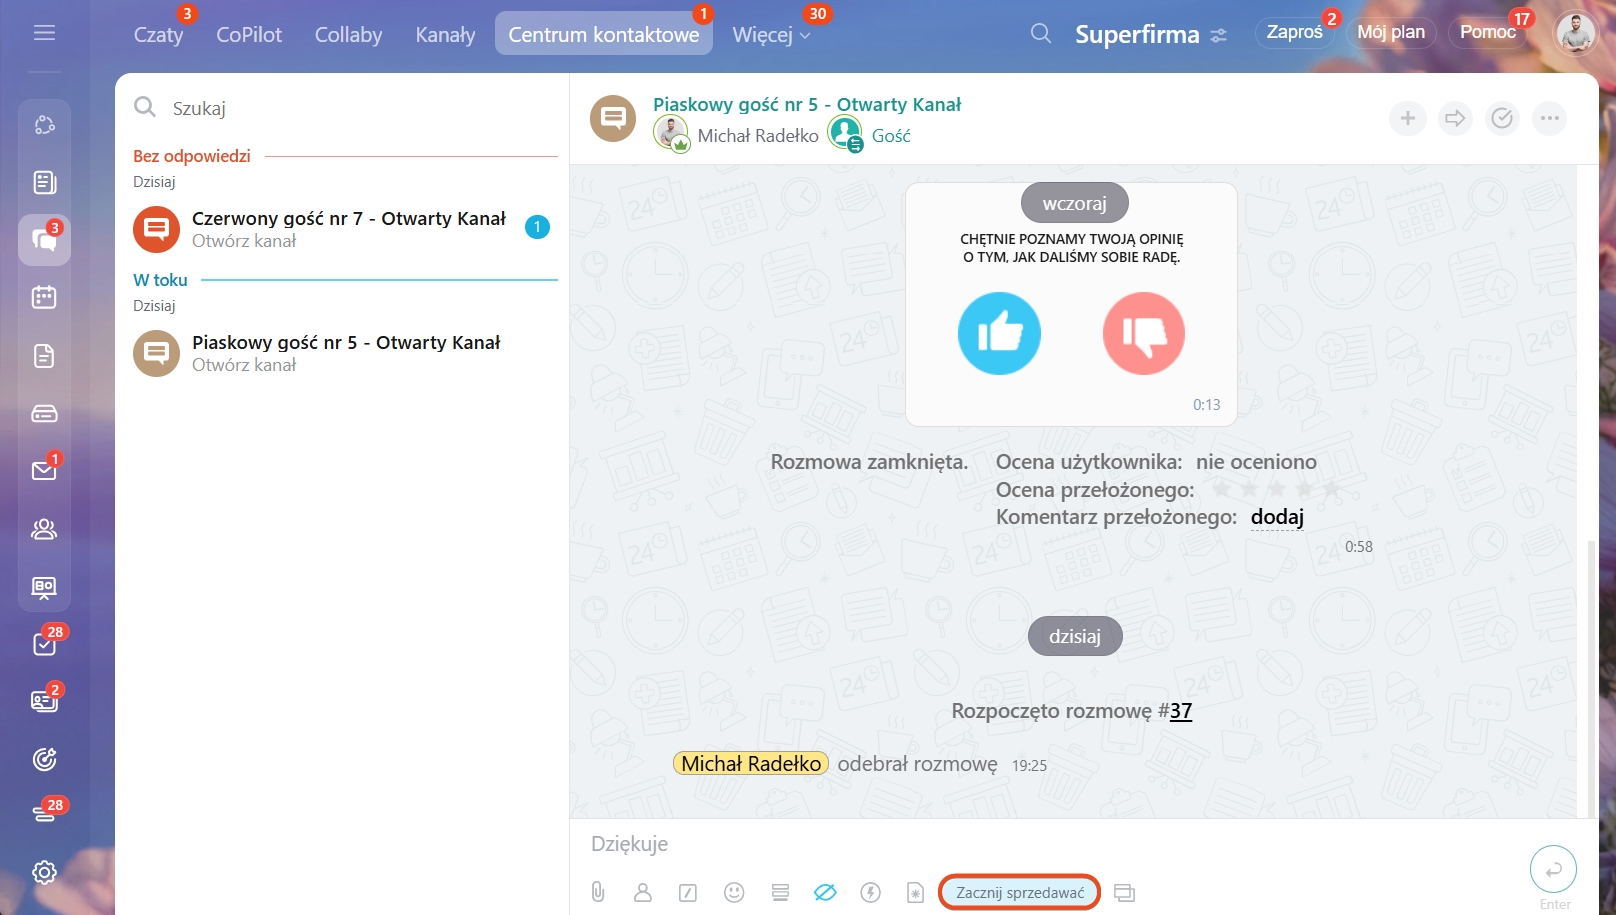1616x915 pixels.
Task: Open conversation number 37 link
Action: [1181, 711]
